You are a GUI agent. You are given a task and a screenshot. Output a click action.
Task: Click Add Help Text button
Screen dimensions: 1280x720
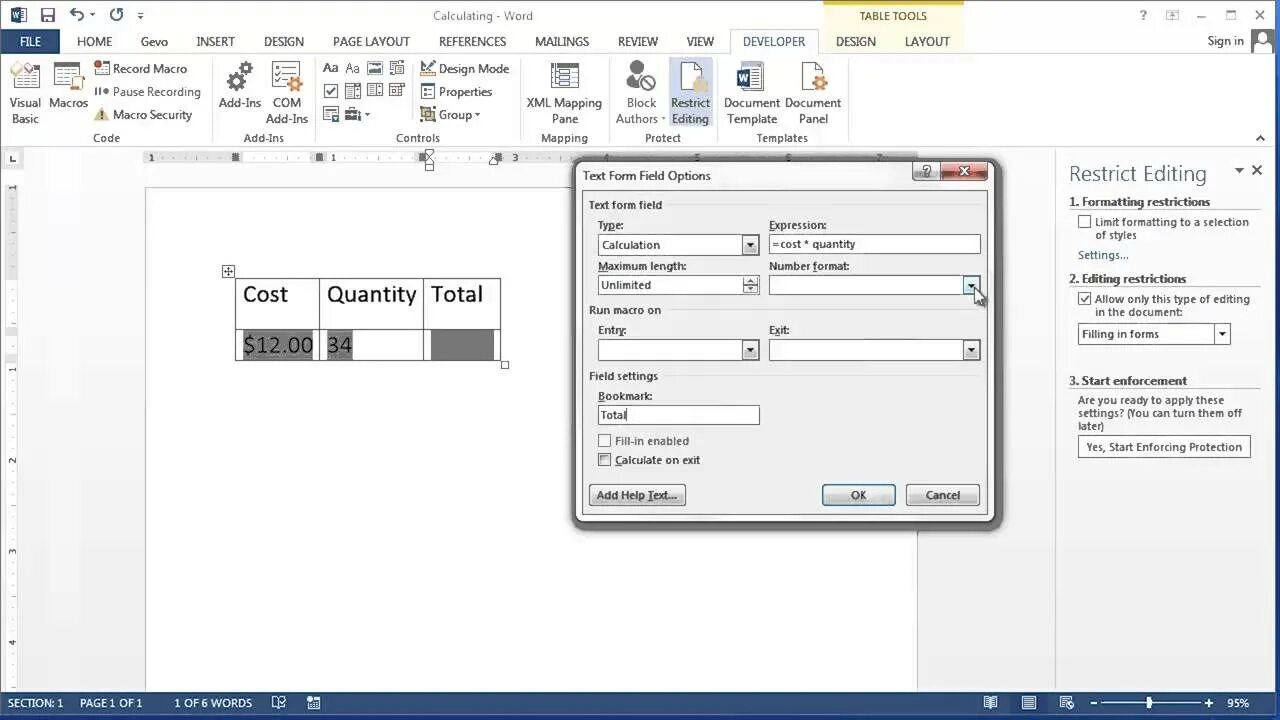tap(637, 495)
